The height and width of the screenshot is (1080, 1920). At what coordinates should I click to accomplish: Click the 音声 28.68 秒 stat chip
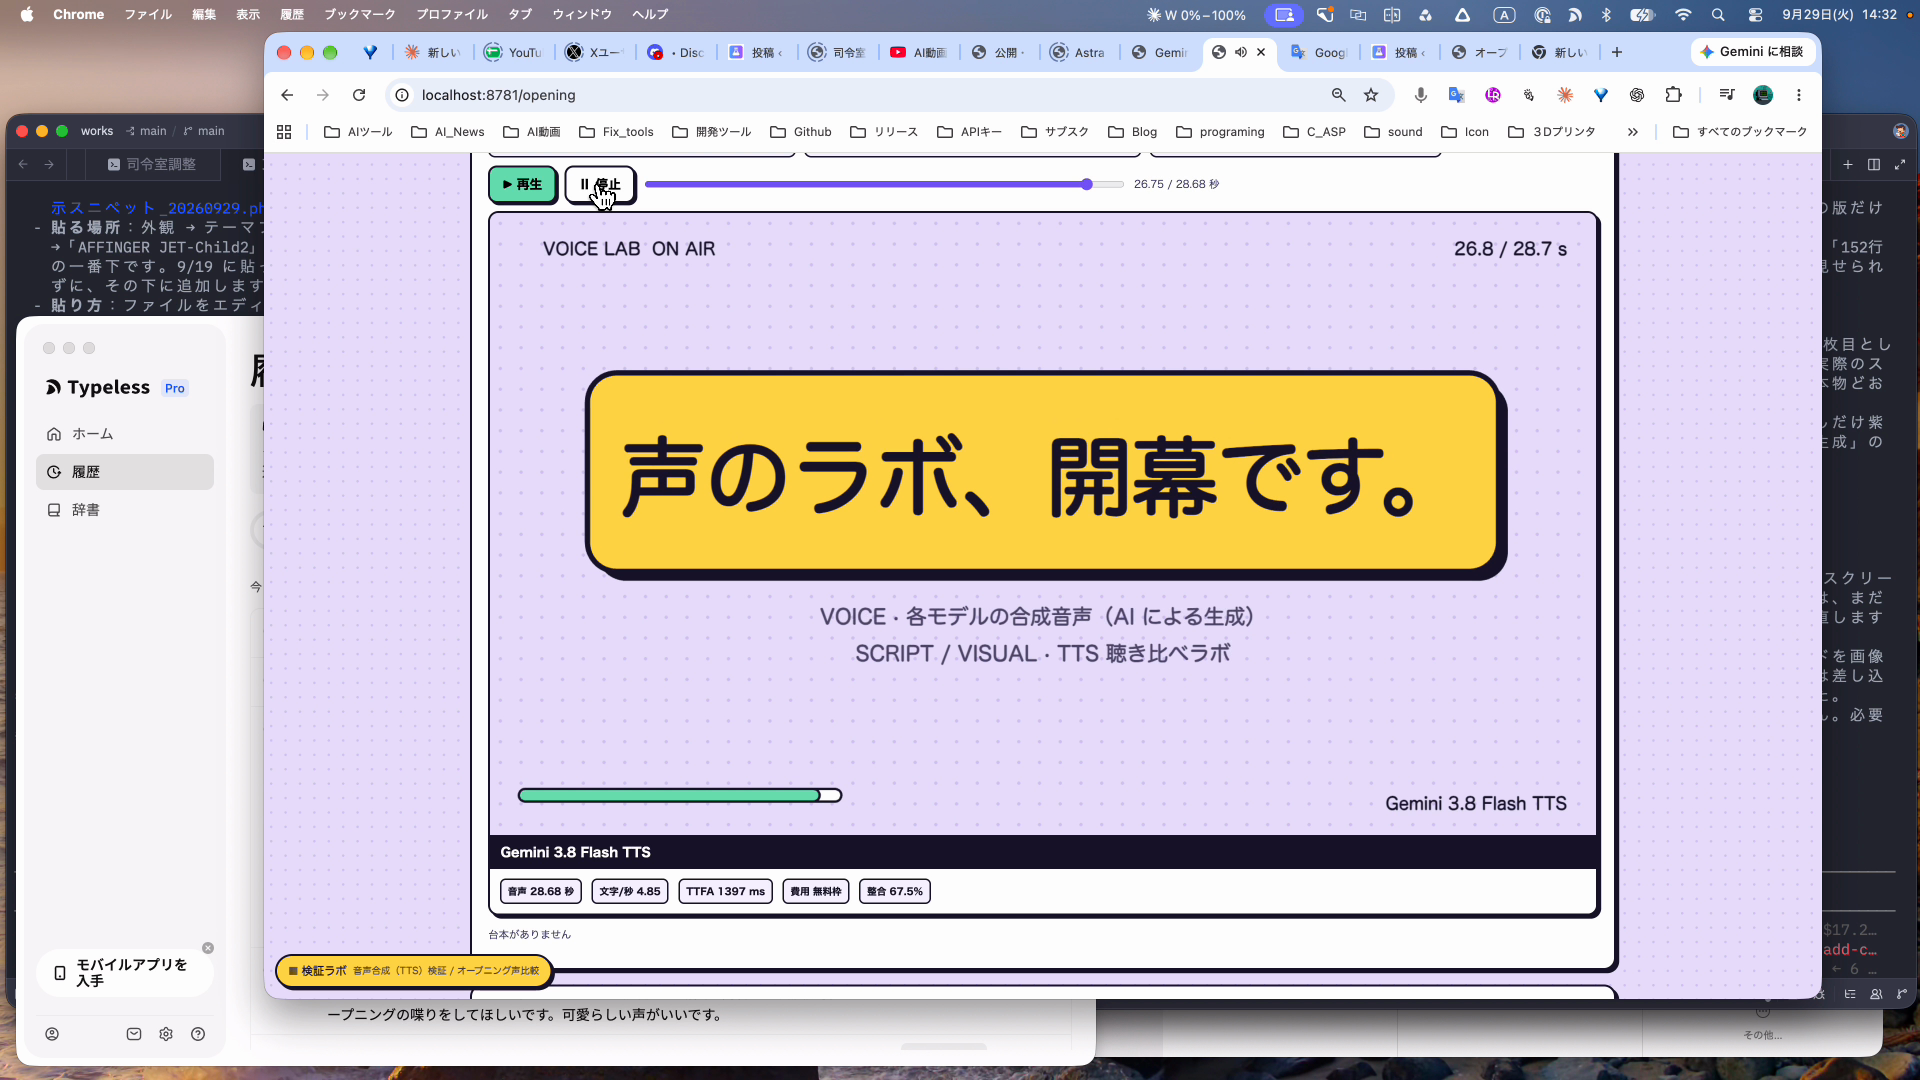coord(541,891)
